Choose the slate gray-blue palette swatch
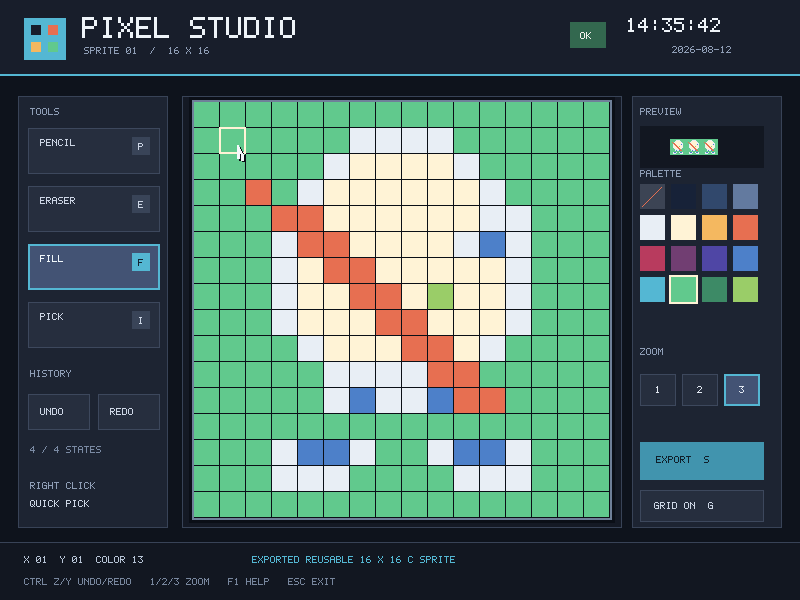Screen dimensions: 800x600 tap(745, 196)
